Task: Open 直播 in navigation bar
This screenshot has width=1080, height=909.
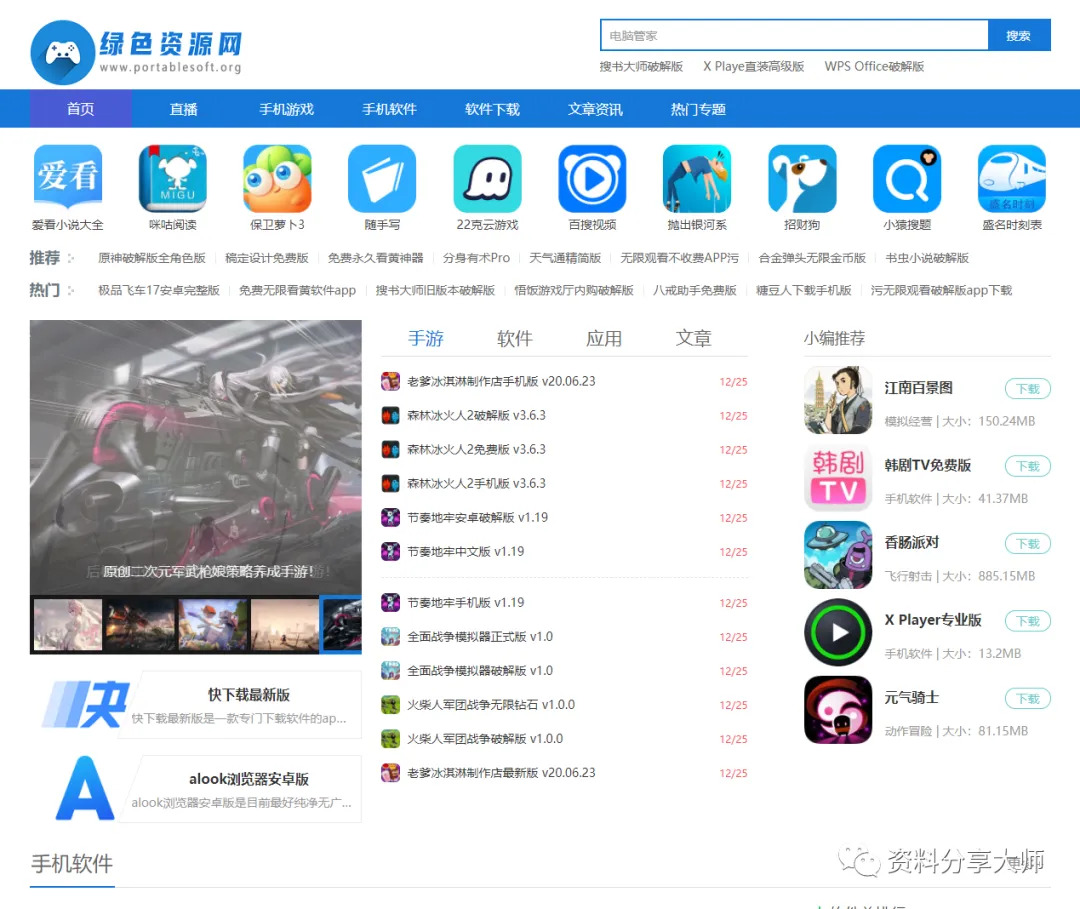Action: (x=183, y=109)
